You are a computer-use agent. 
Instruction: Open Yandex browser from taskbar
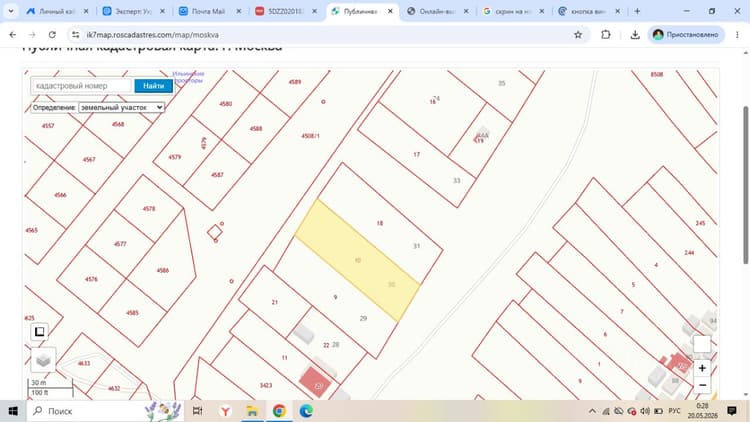click(x=225, y=411)
